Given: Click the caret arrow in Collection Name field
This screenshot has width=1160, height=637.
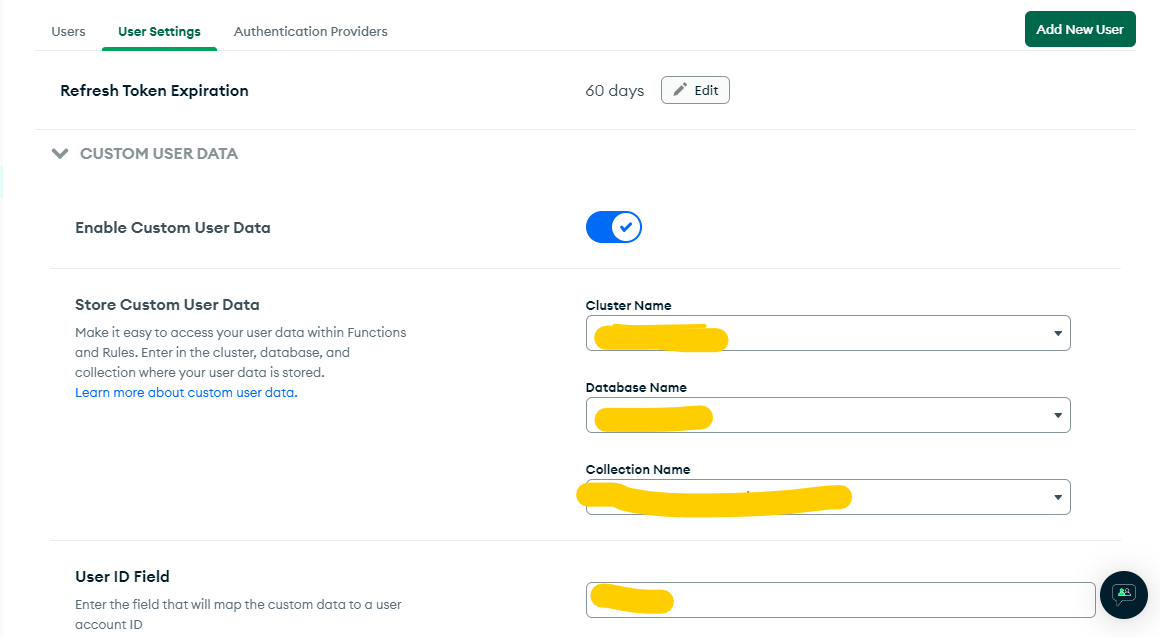Looking at the screenshot, I should (1057, 498).
